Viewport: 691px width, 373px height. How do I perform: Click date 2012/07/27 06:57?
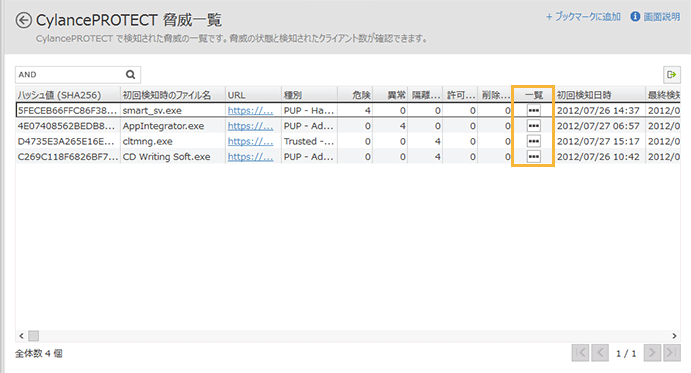598,126
